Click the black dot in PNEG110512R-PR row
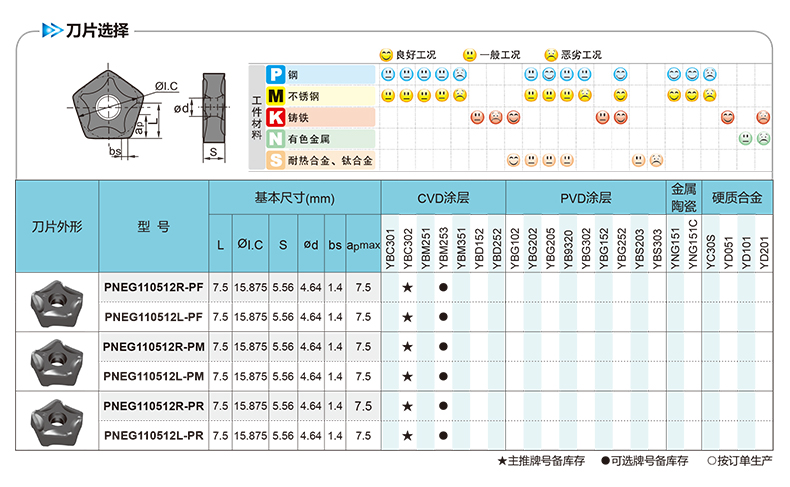The height and width of the screenshot is (487, 790). click(443, 406)
